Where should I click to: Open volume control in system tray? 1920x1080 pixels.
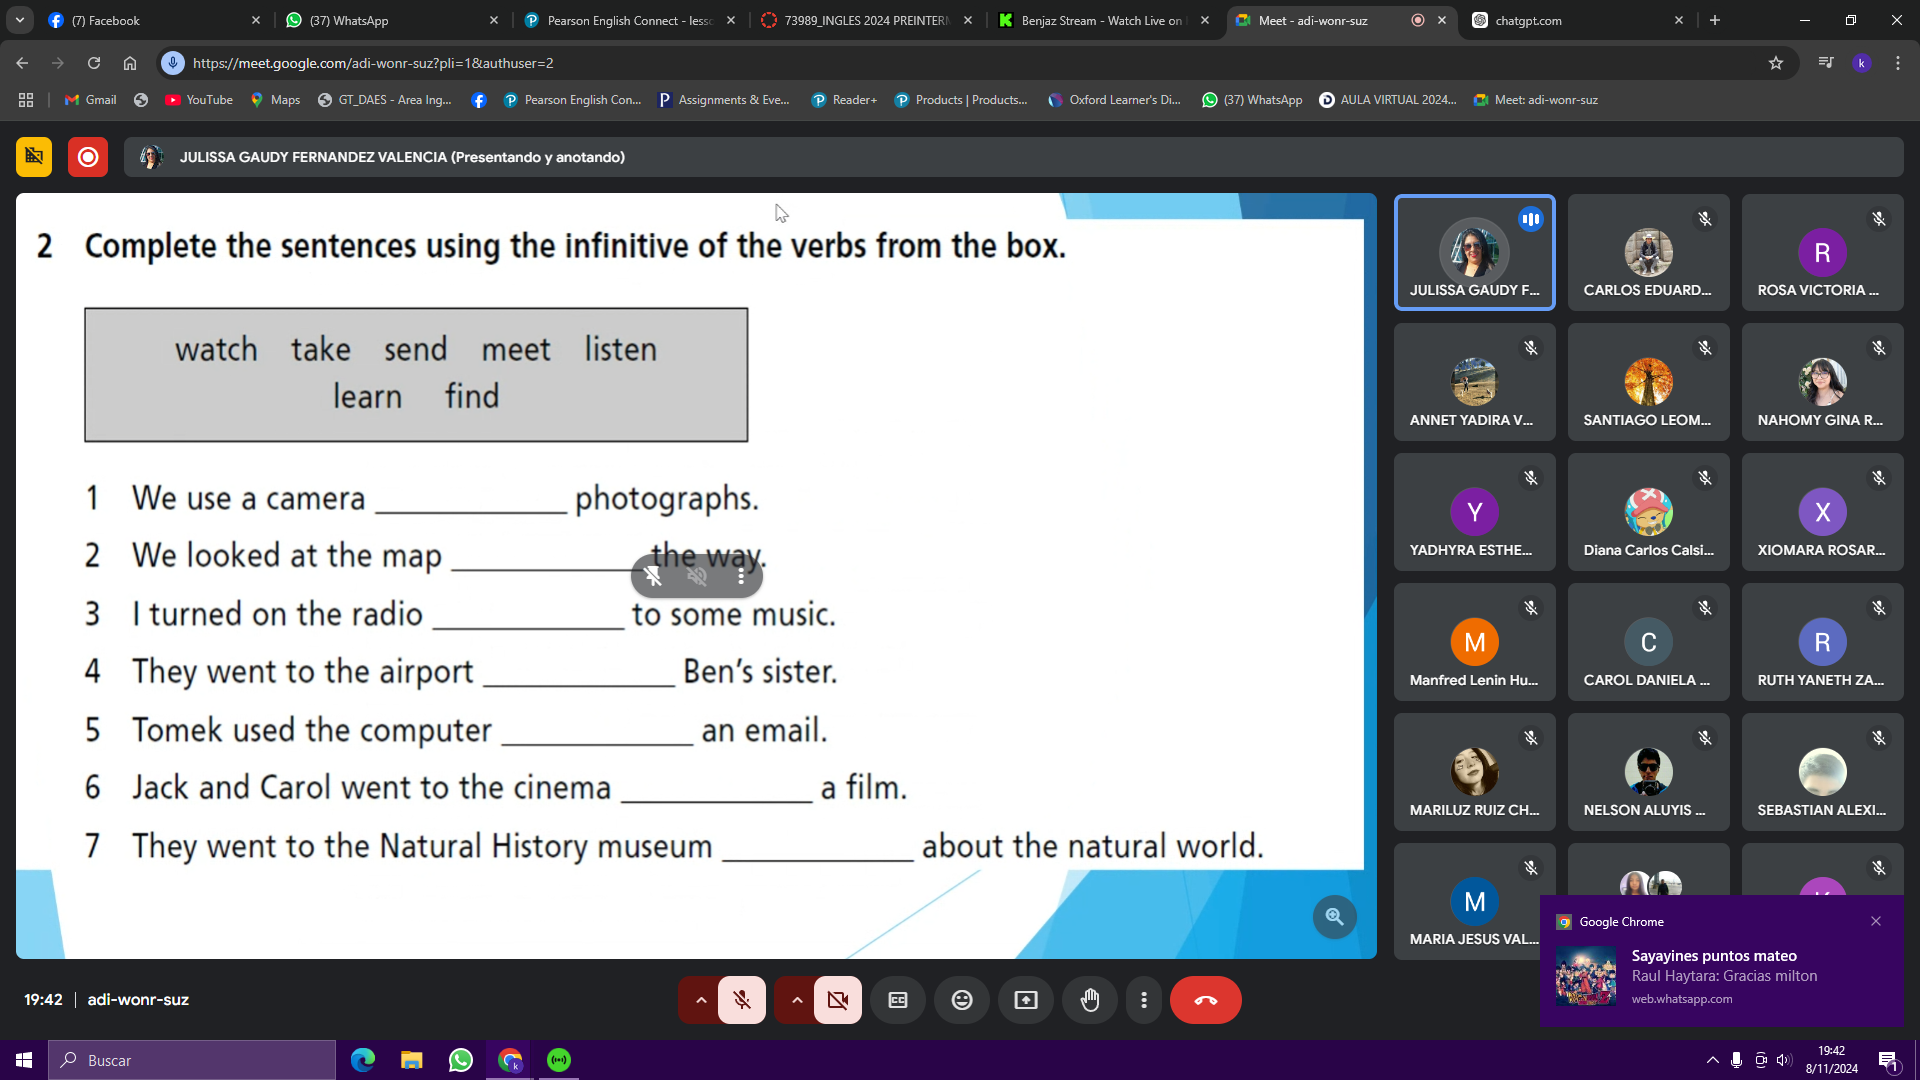tap(1785, 1060)
